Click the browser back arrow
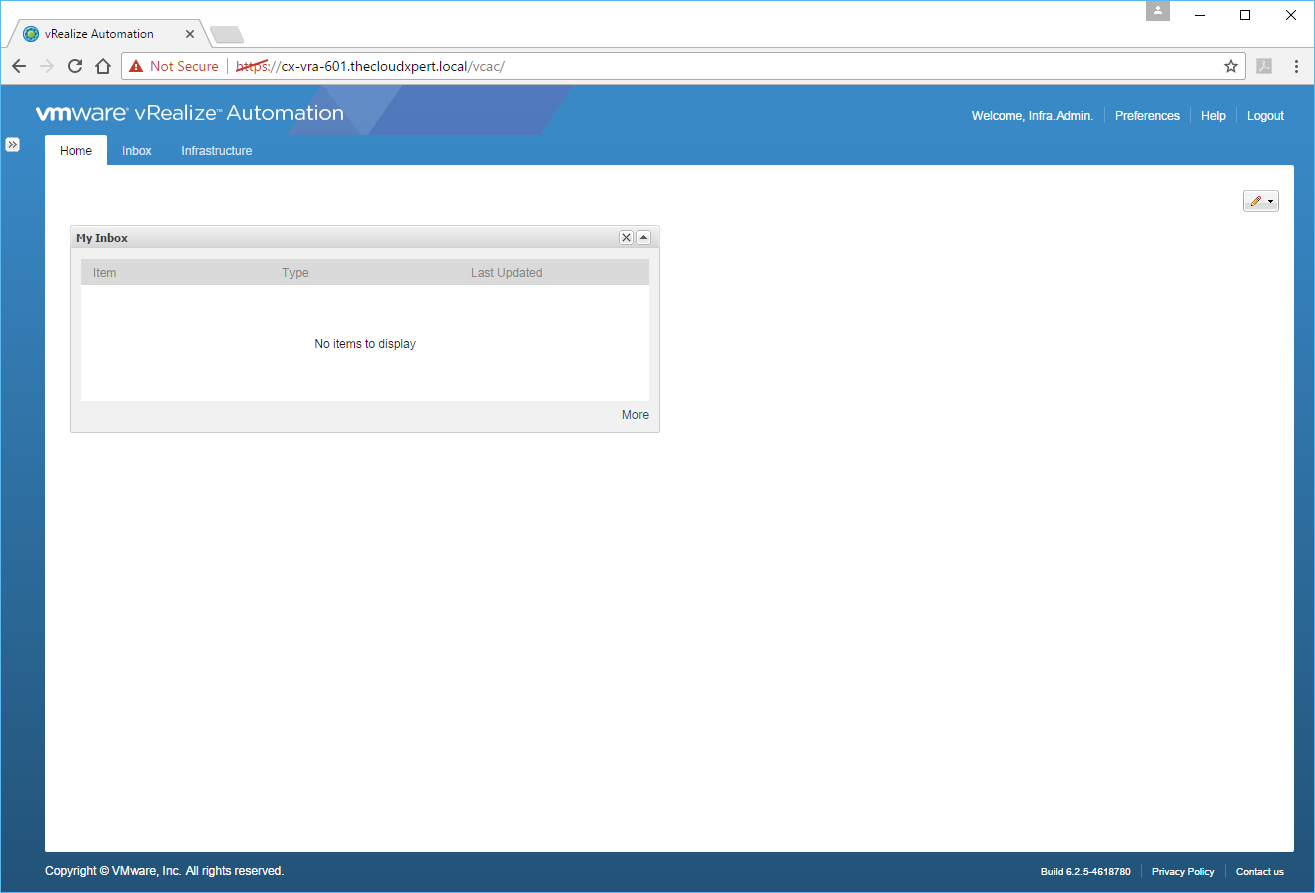The width and height of the screenshot is (1315, 893). 19,66
